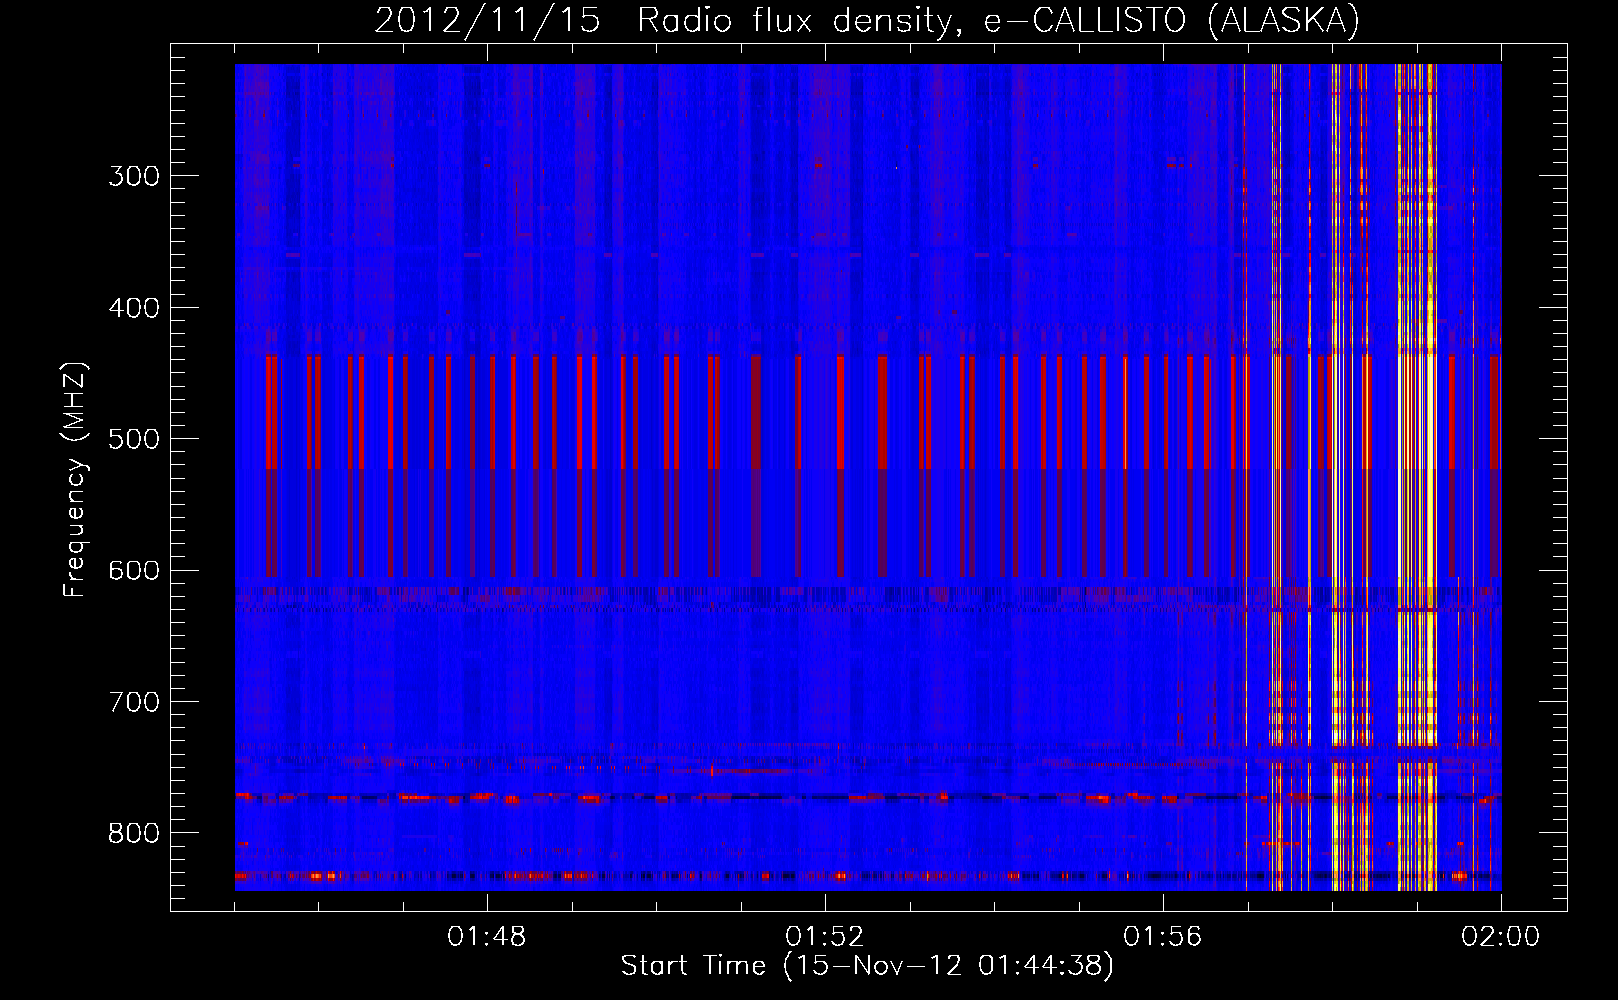Viewport: 1618px width, 1000px height.
Task: Click the "Frequency (MHZ)" axis label
Action: point(76,480)
